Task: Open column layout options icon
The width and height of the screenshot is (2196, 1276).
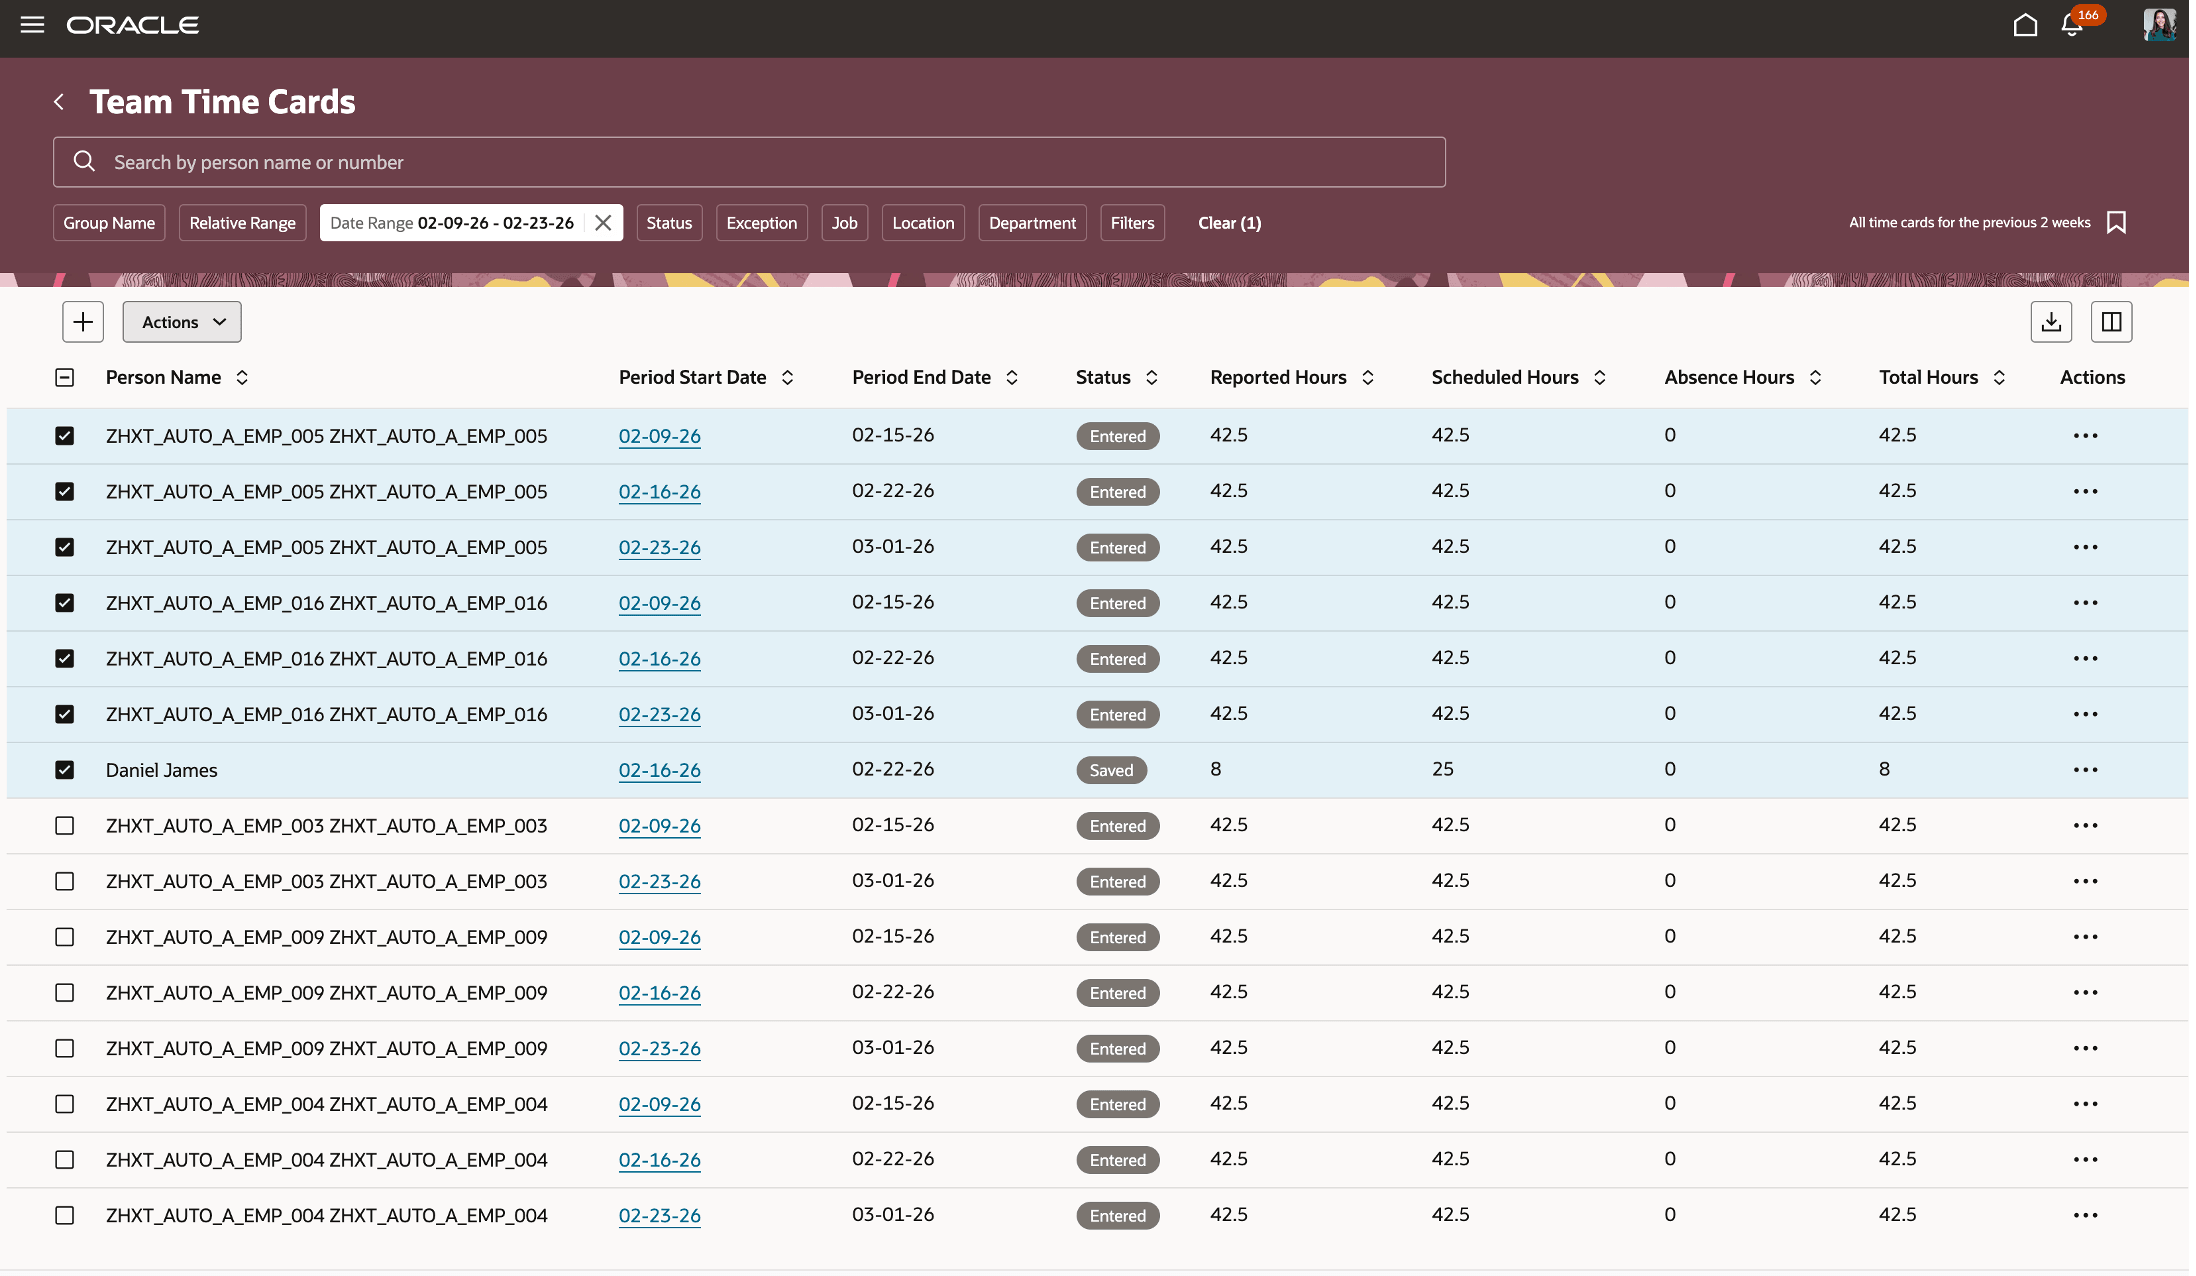Action: point(2111,321)
